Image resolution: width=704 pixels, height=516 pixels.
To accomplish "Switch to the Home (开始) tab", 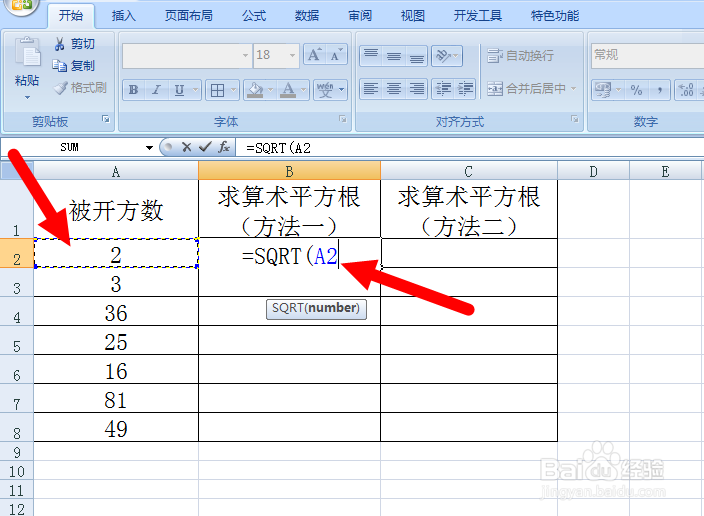I will click(71, 16).
